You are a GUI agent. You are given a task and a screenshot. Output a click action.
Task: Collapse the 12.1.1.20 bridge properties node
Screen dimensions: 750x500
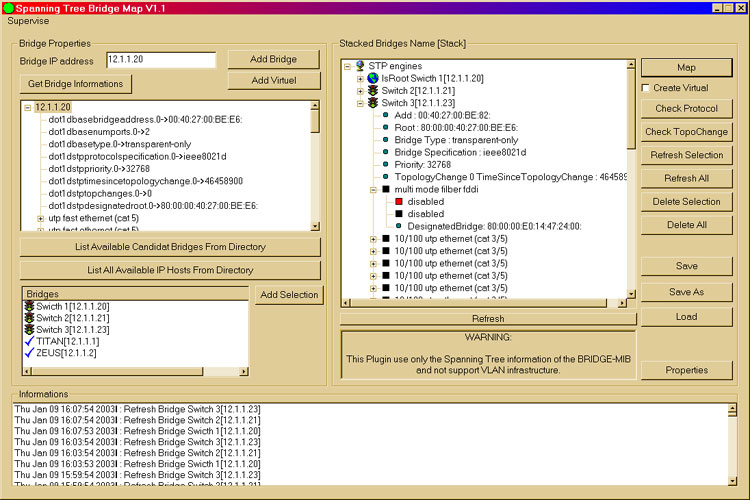point(27,107)
